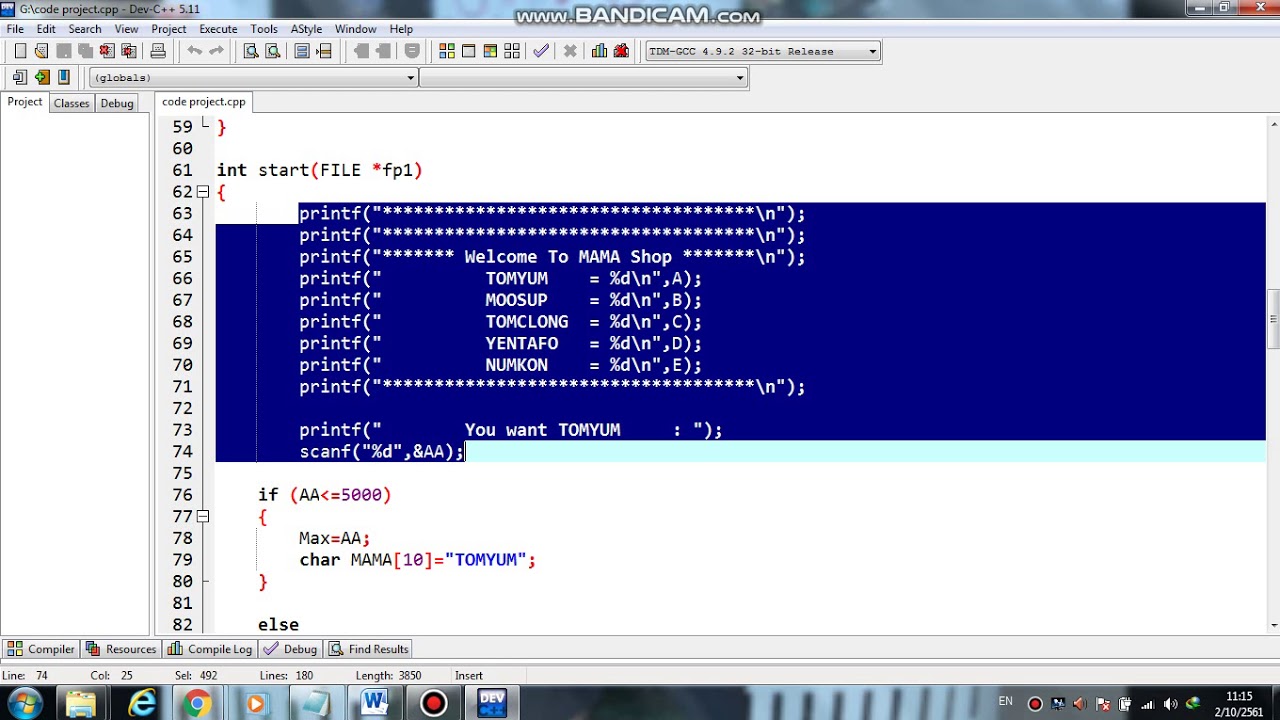The height and width of the screenshot is (720, 1280).
Task: Click the editor scrollbar down arrow
Action: click(1273, 625)
